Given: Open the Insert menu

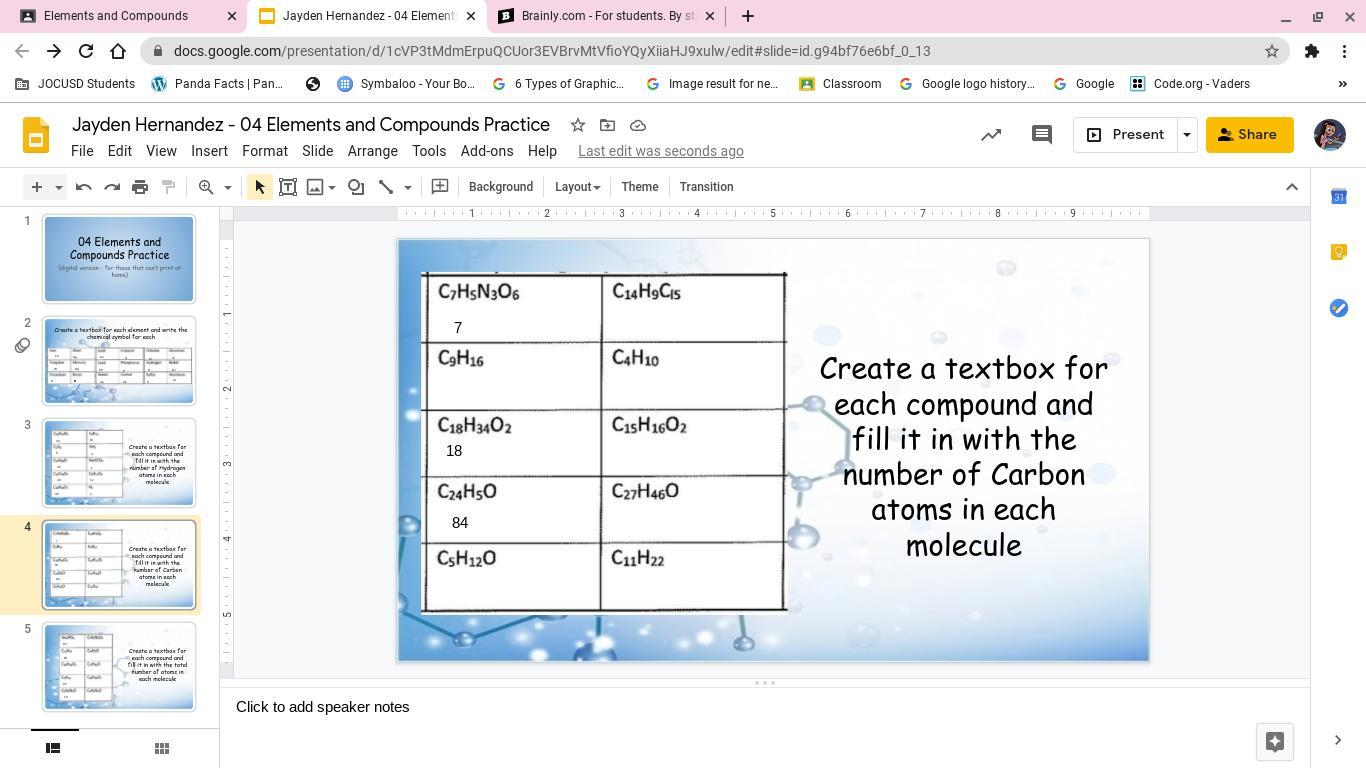Looking at the screenshot, I should (x=209, y=151).
